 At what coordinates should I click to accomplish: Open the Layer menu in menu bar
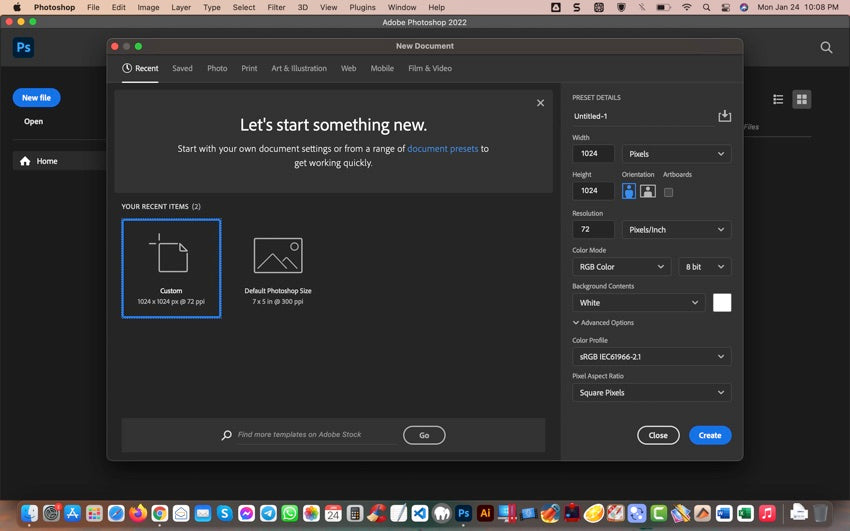(x=181, y=8)
